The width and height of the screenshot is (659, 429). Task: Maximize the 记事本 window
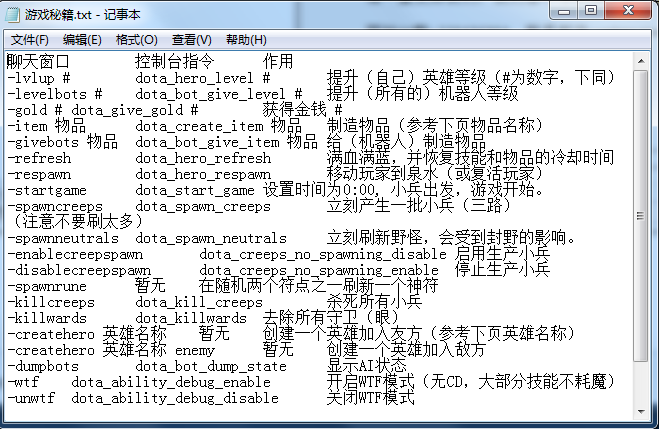[591, 11]
